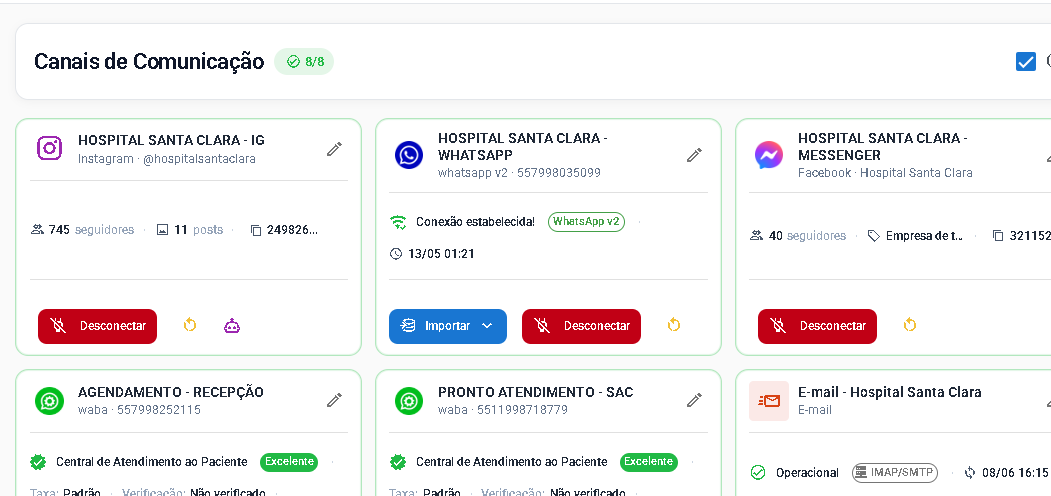Click the WABA logo on AGENDAMENTO - RECEPÇÃO
The width and height of the screenshot is (1051, 496).
click(49, 401)
